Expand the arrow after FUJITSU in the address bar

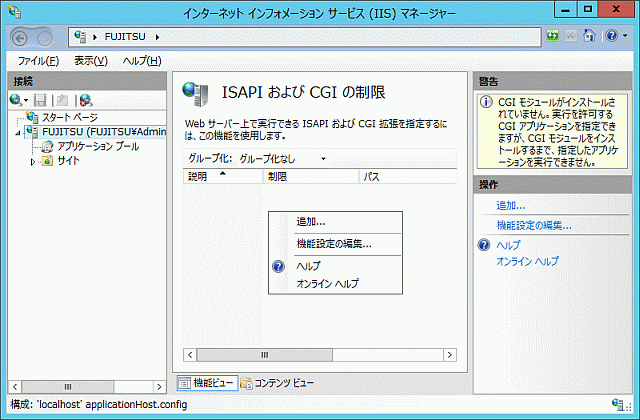click(x=157, y=37)
